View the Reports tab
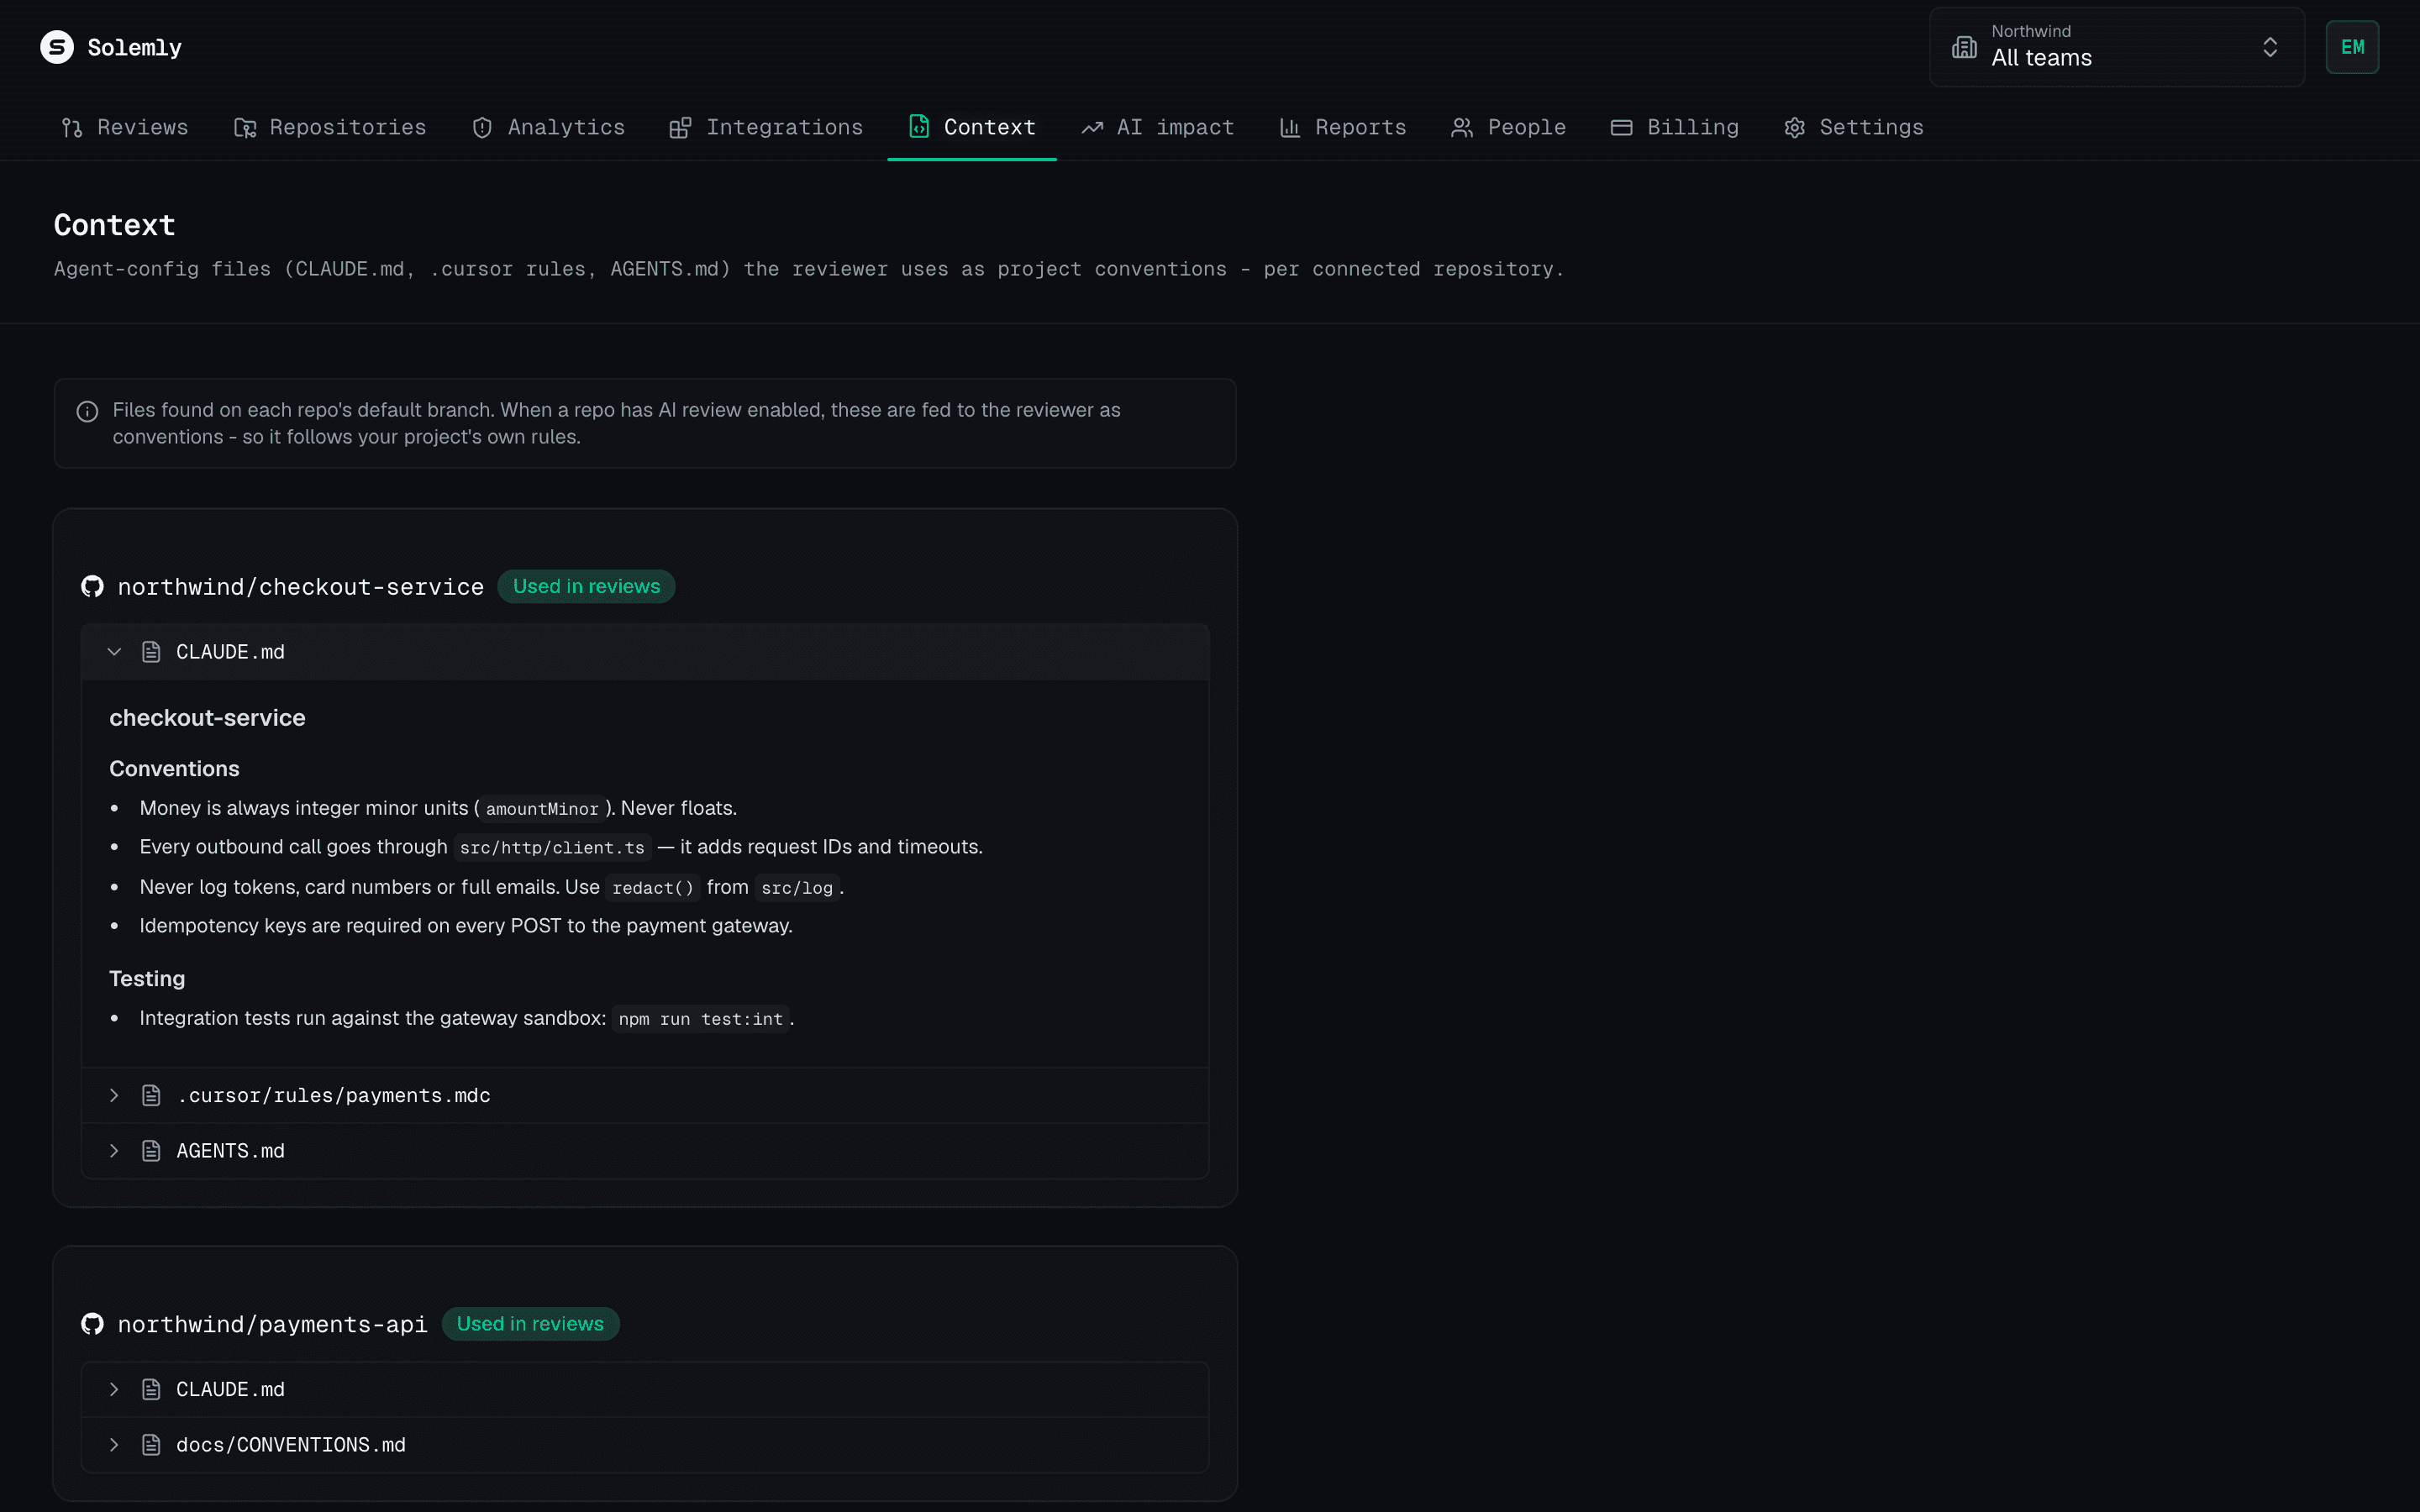This screenshot has height=1512, width=2420. pyautogui.click(x=1343, y=127)
